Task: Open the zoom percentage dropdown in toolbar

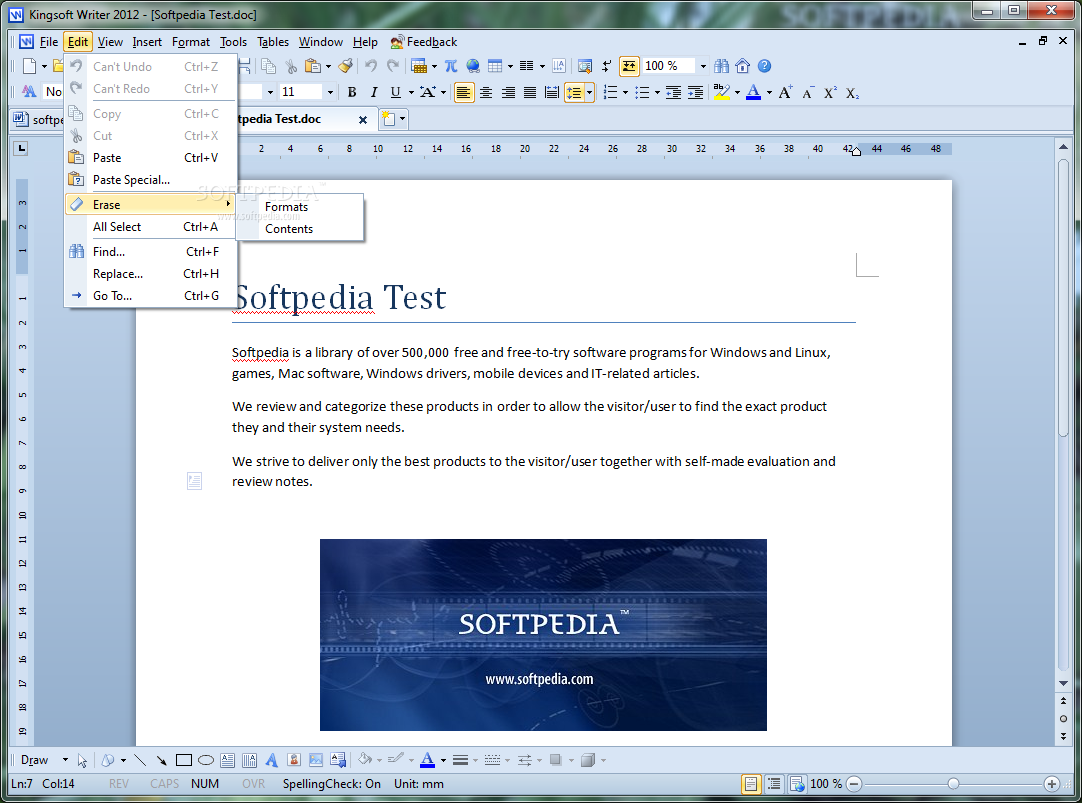Action: 703,66
